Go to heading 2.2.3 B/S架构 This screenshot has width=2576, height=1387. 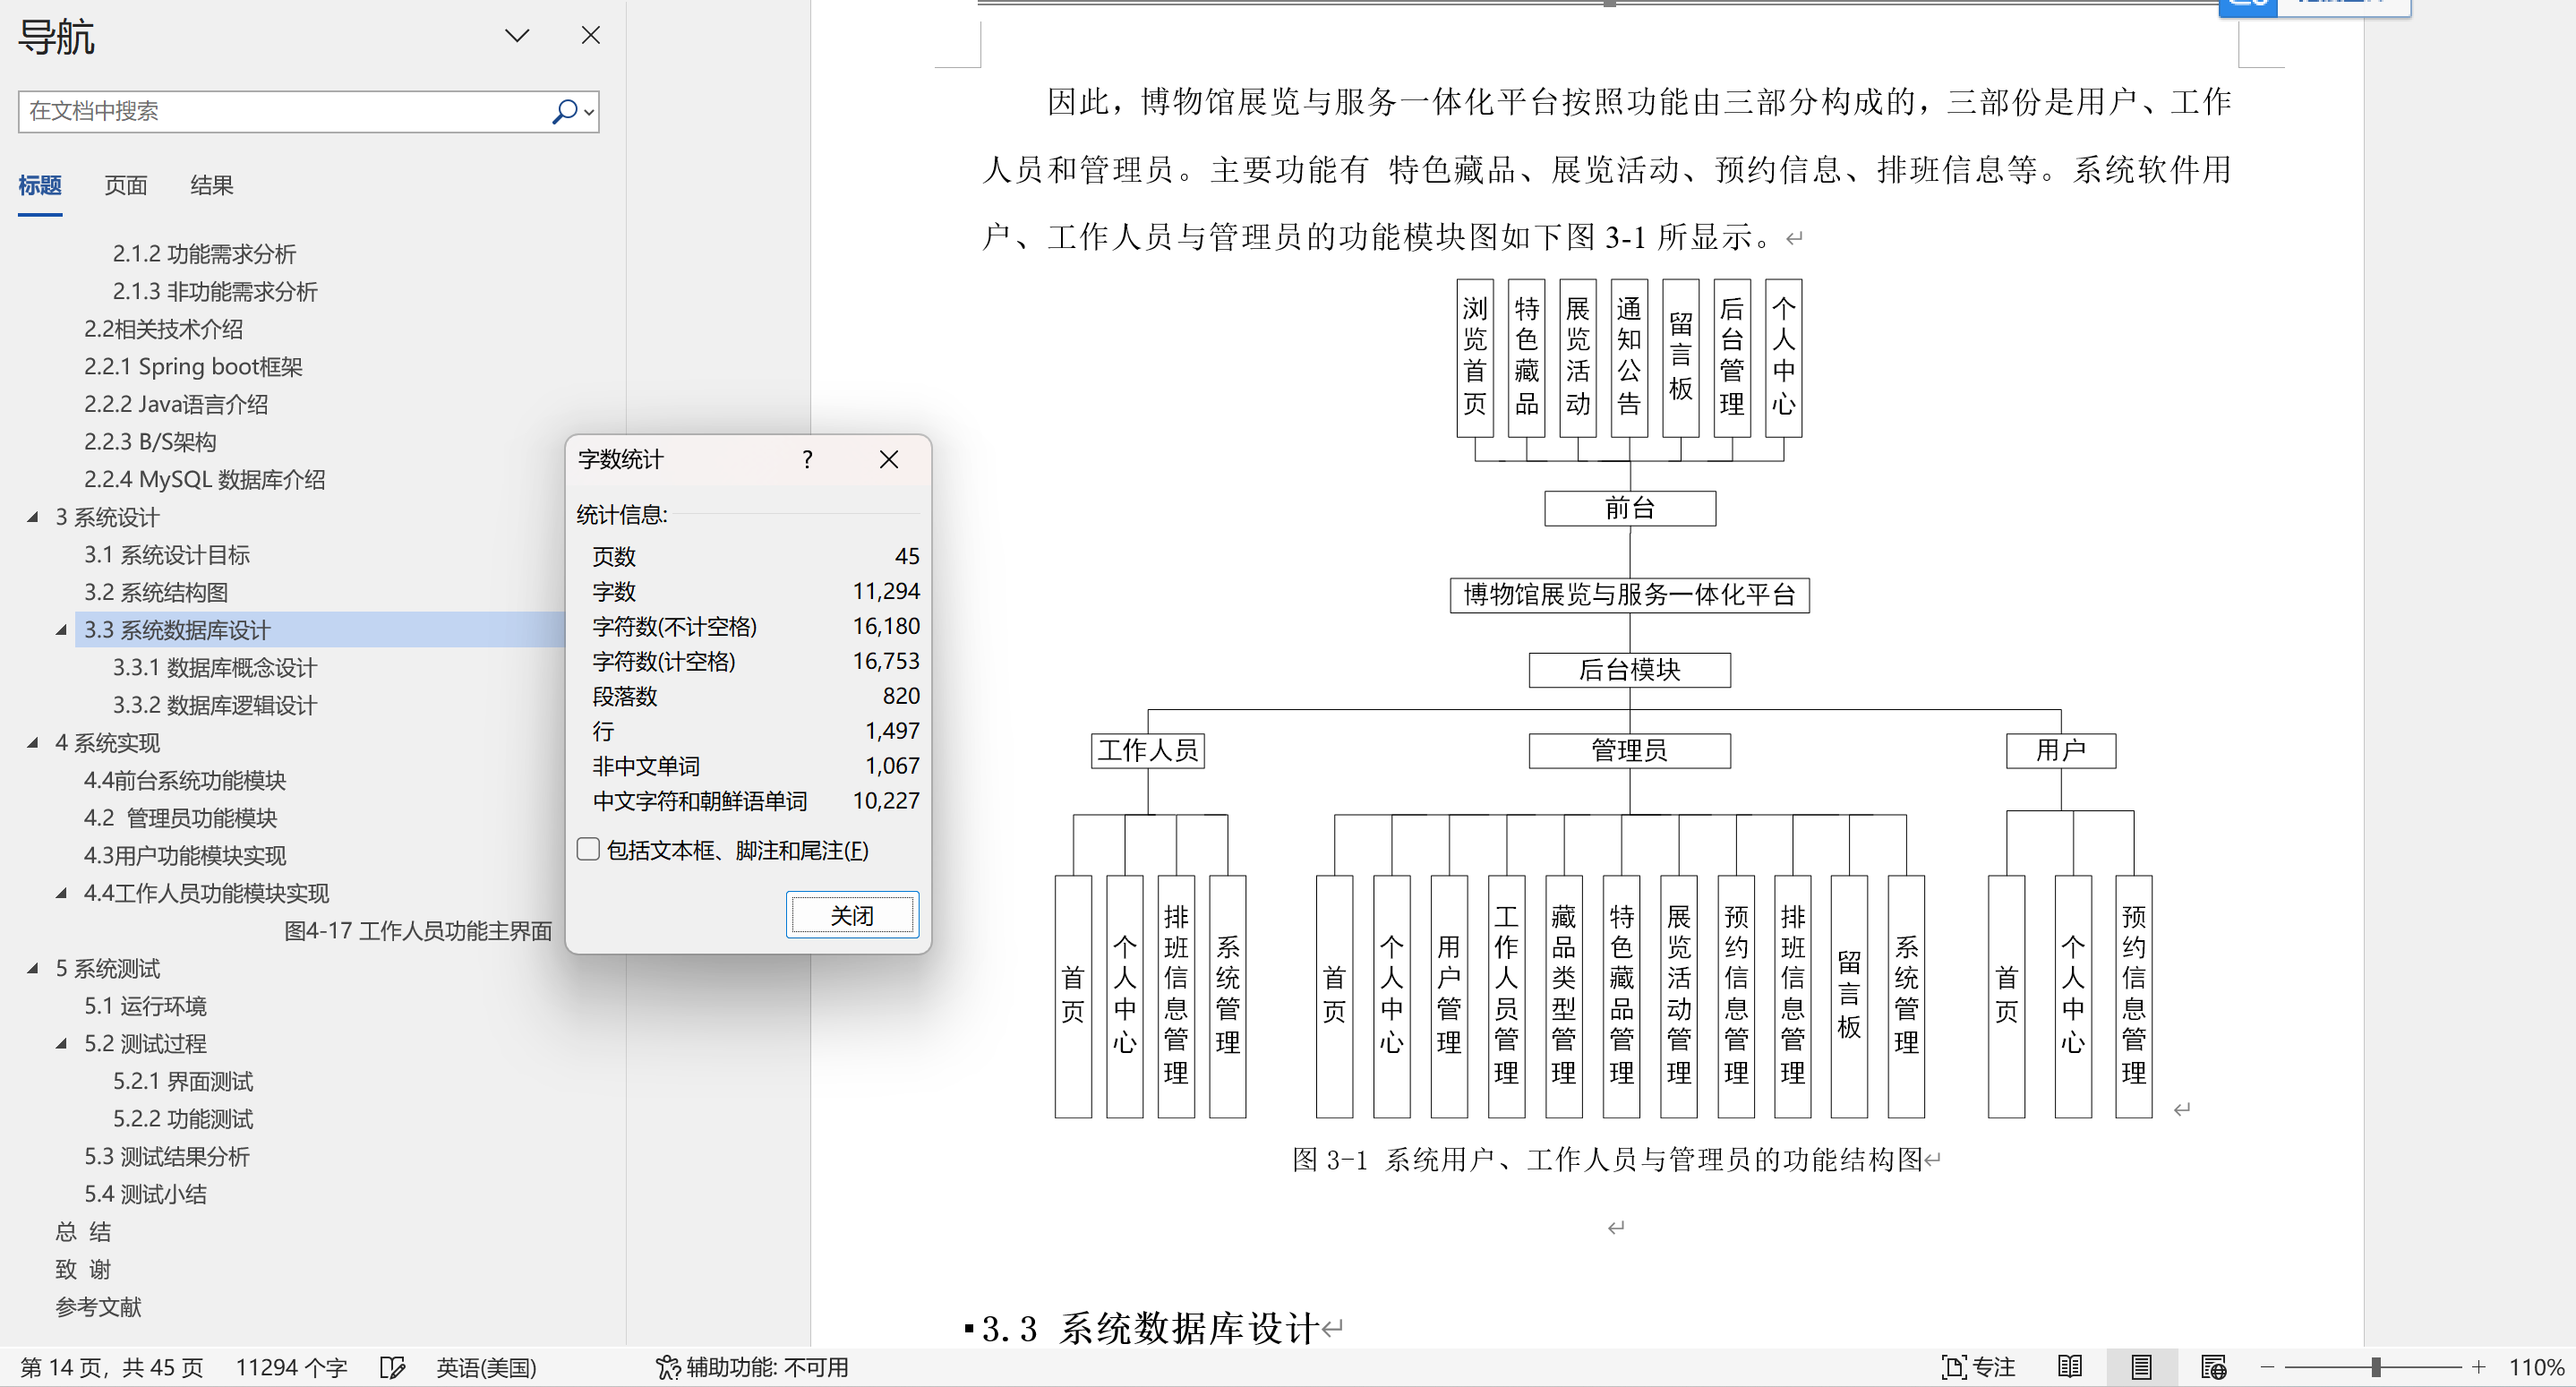pos(150,442)
